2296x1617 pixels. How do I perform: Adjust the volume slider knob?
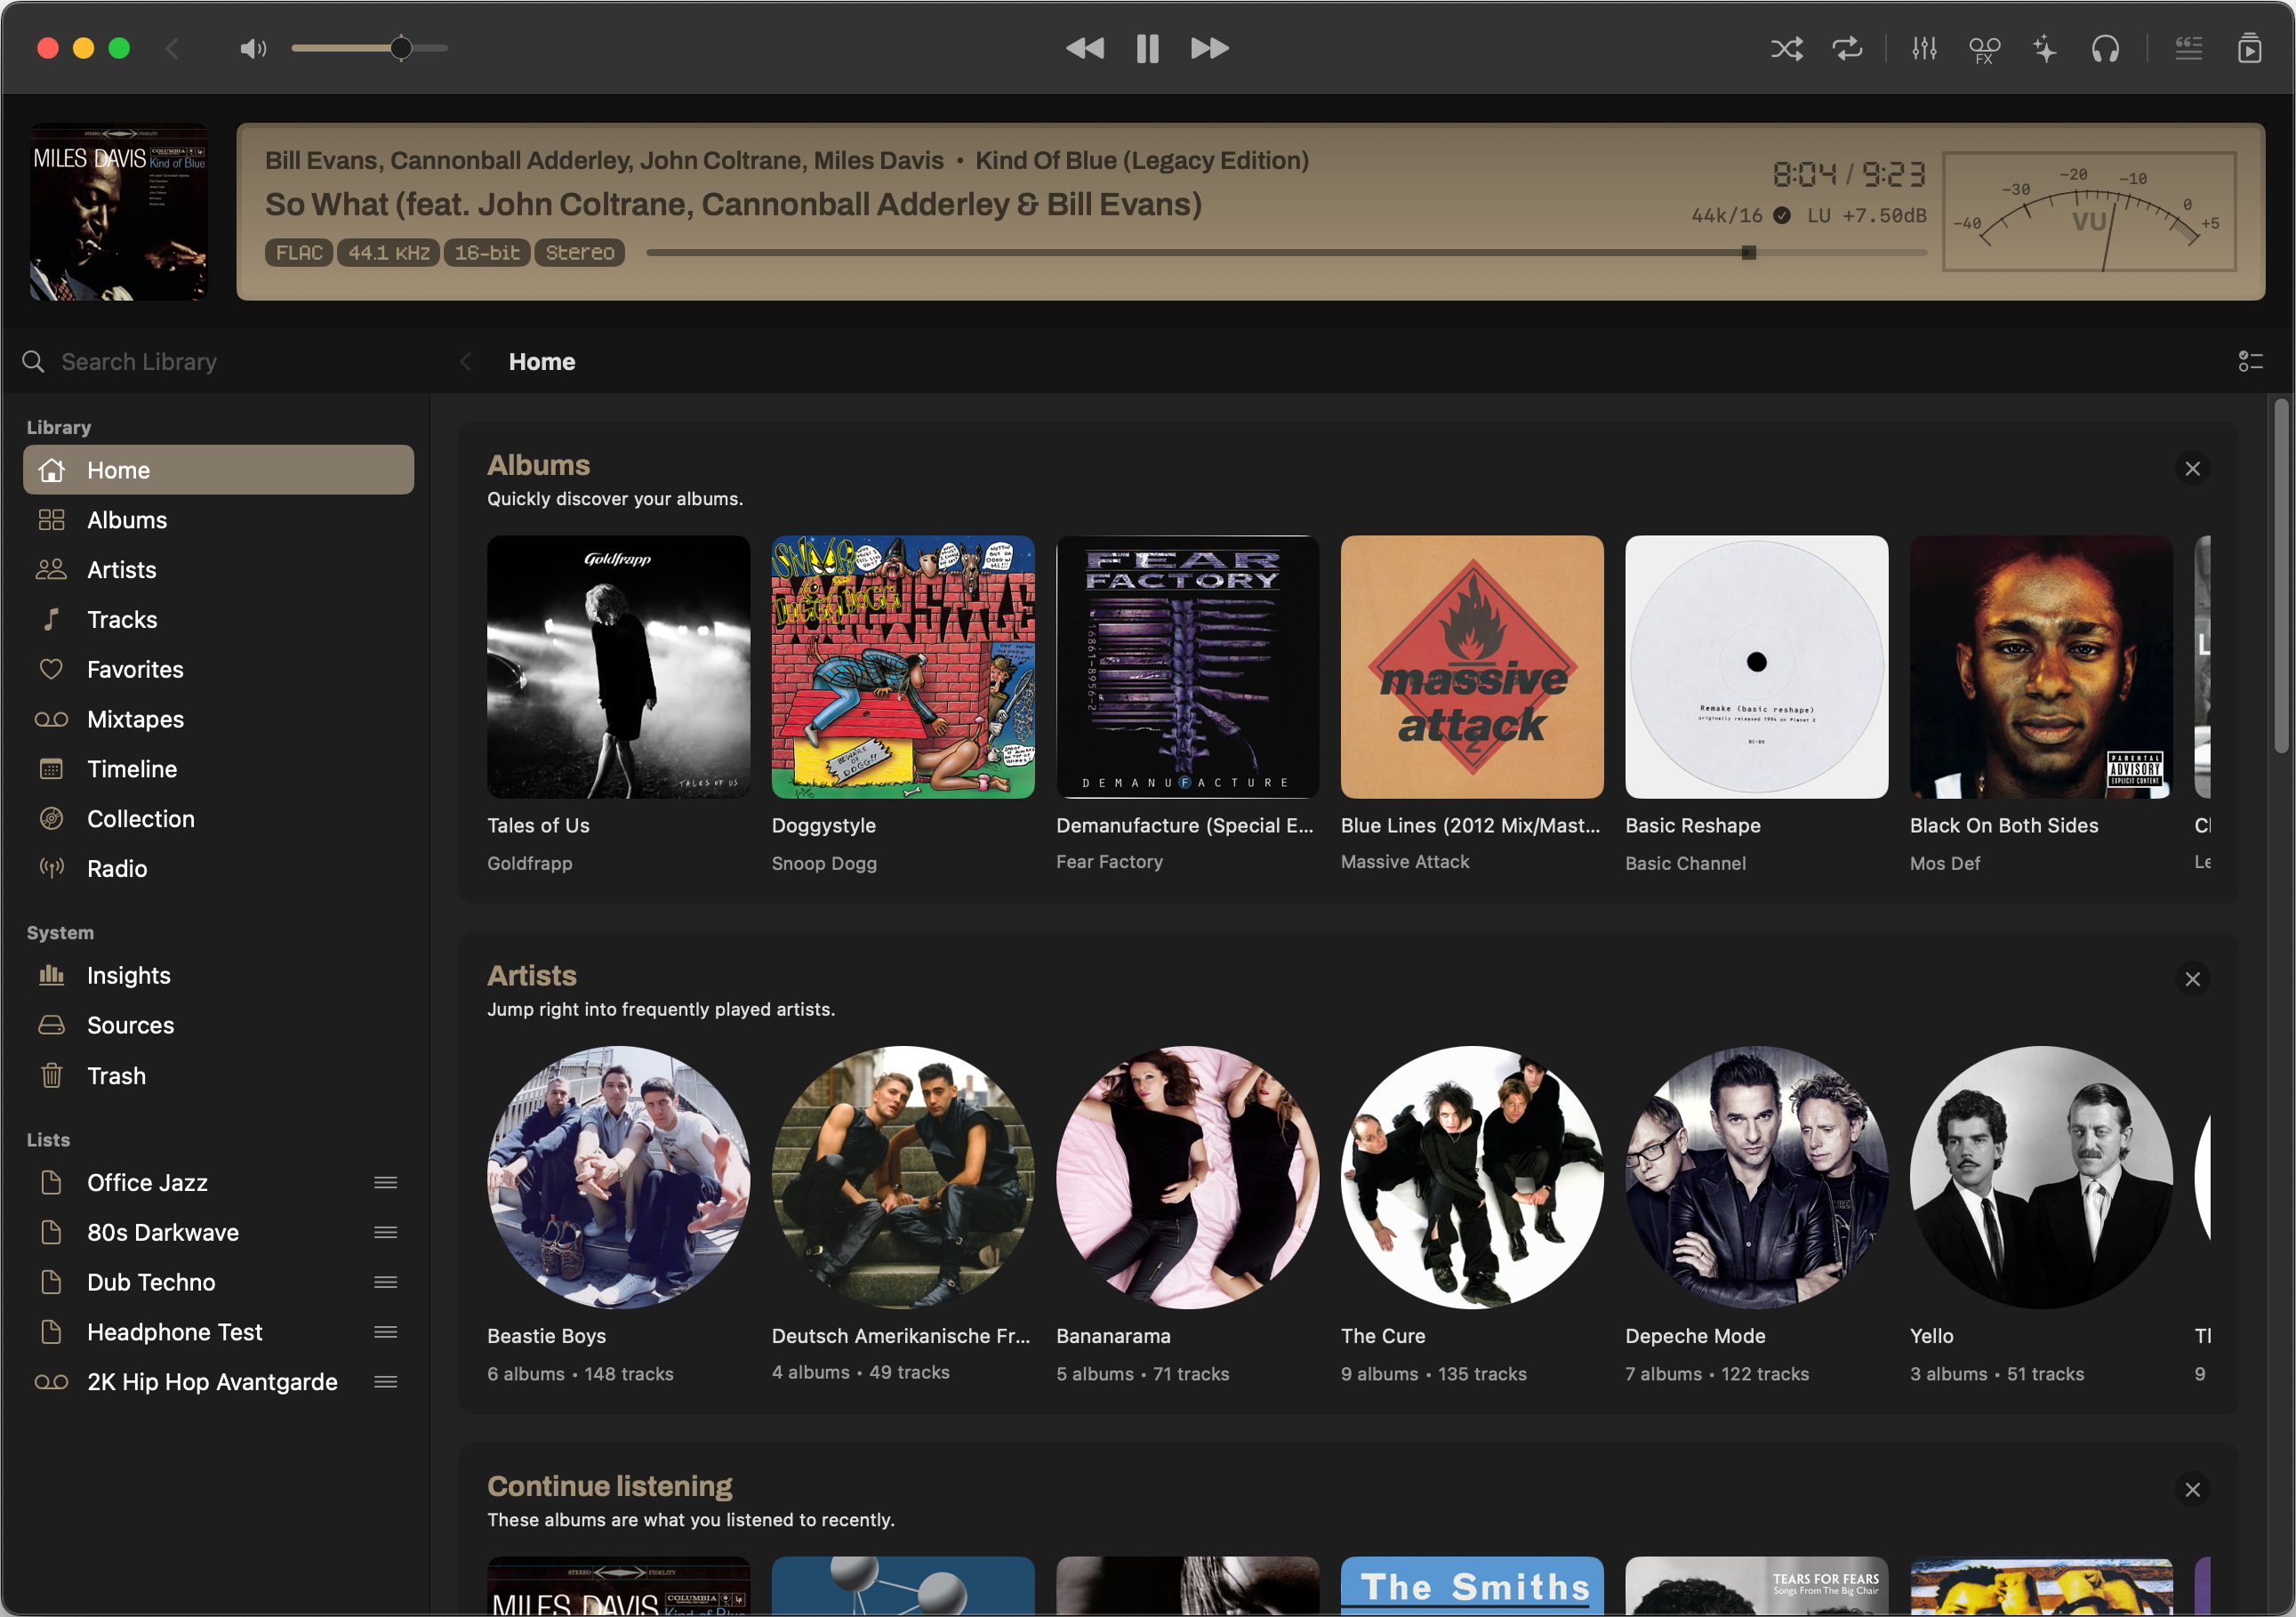point(401,48)
